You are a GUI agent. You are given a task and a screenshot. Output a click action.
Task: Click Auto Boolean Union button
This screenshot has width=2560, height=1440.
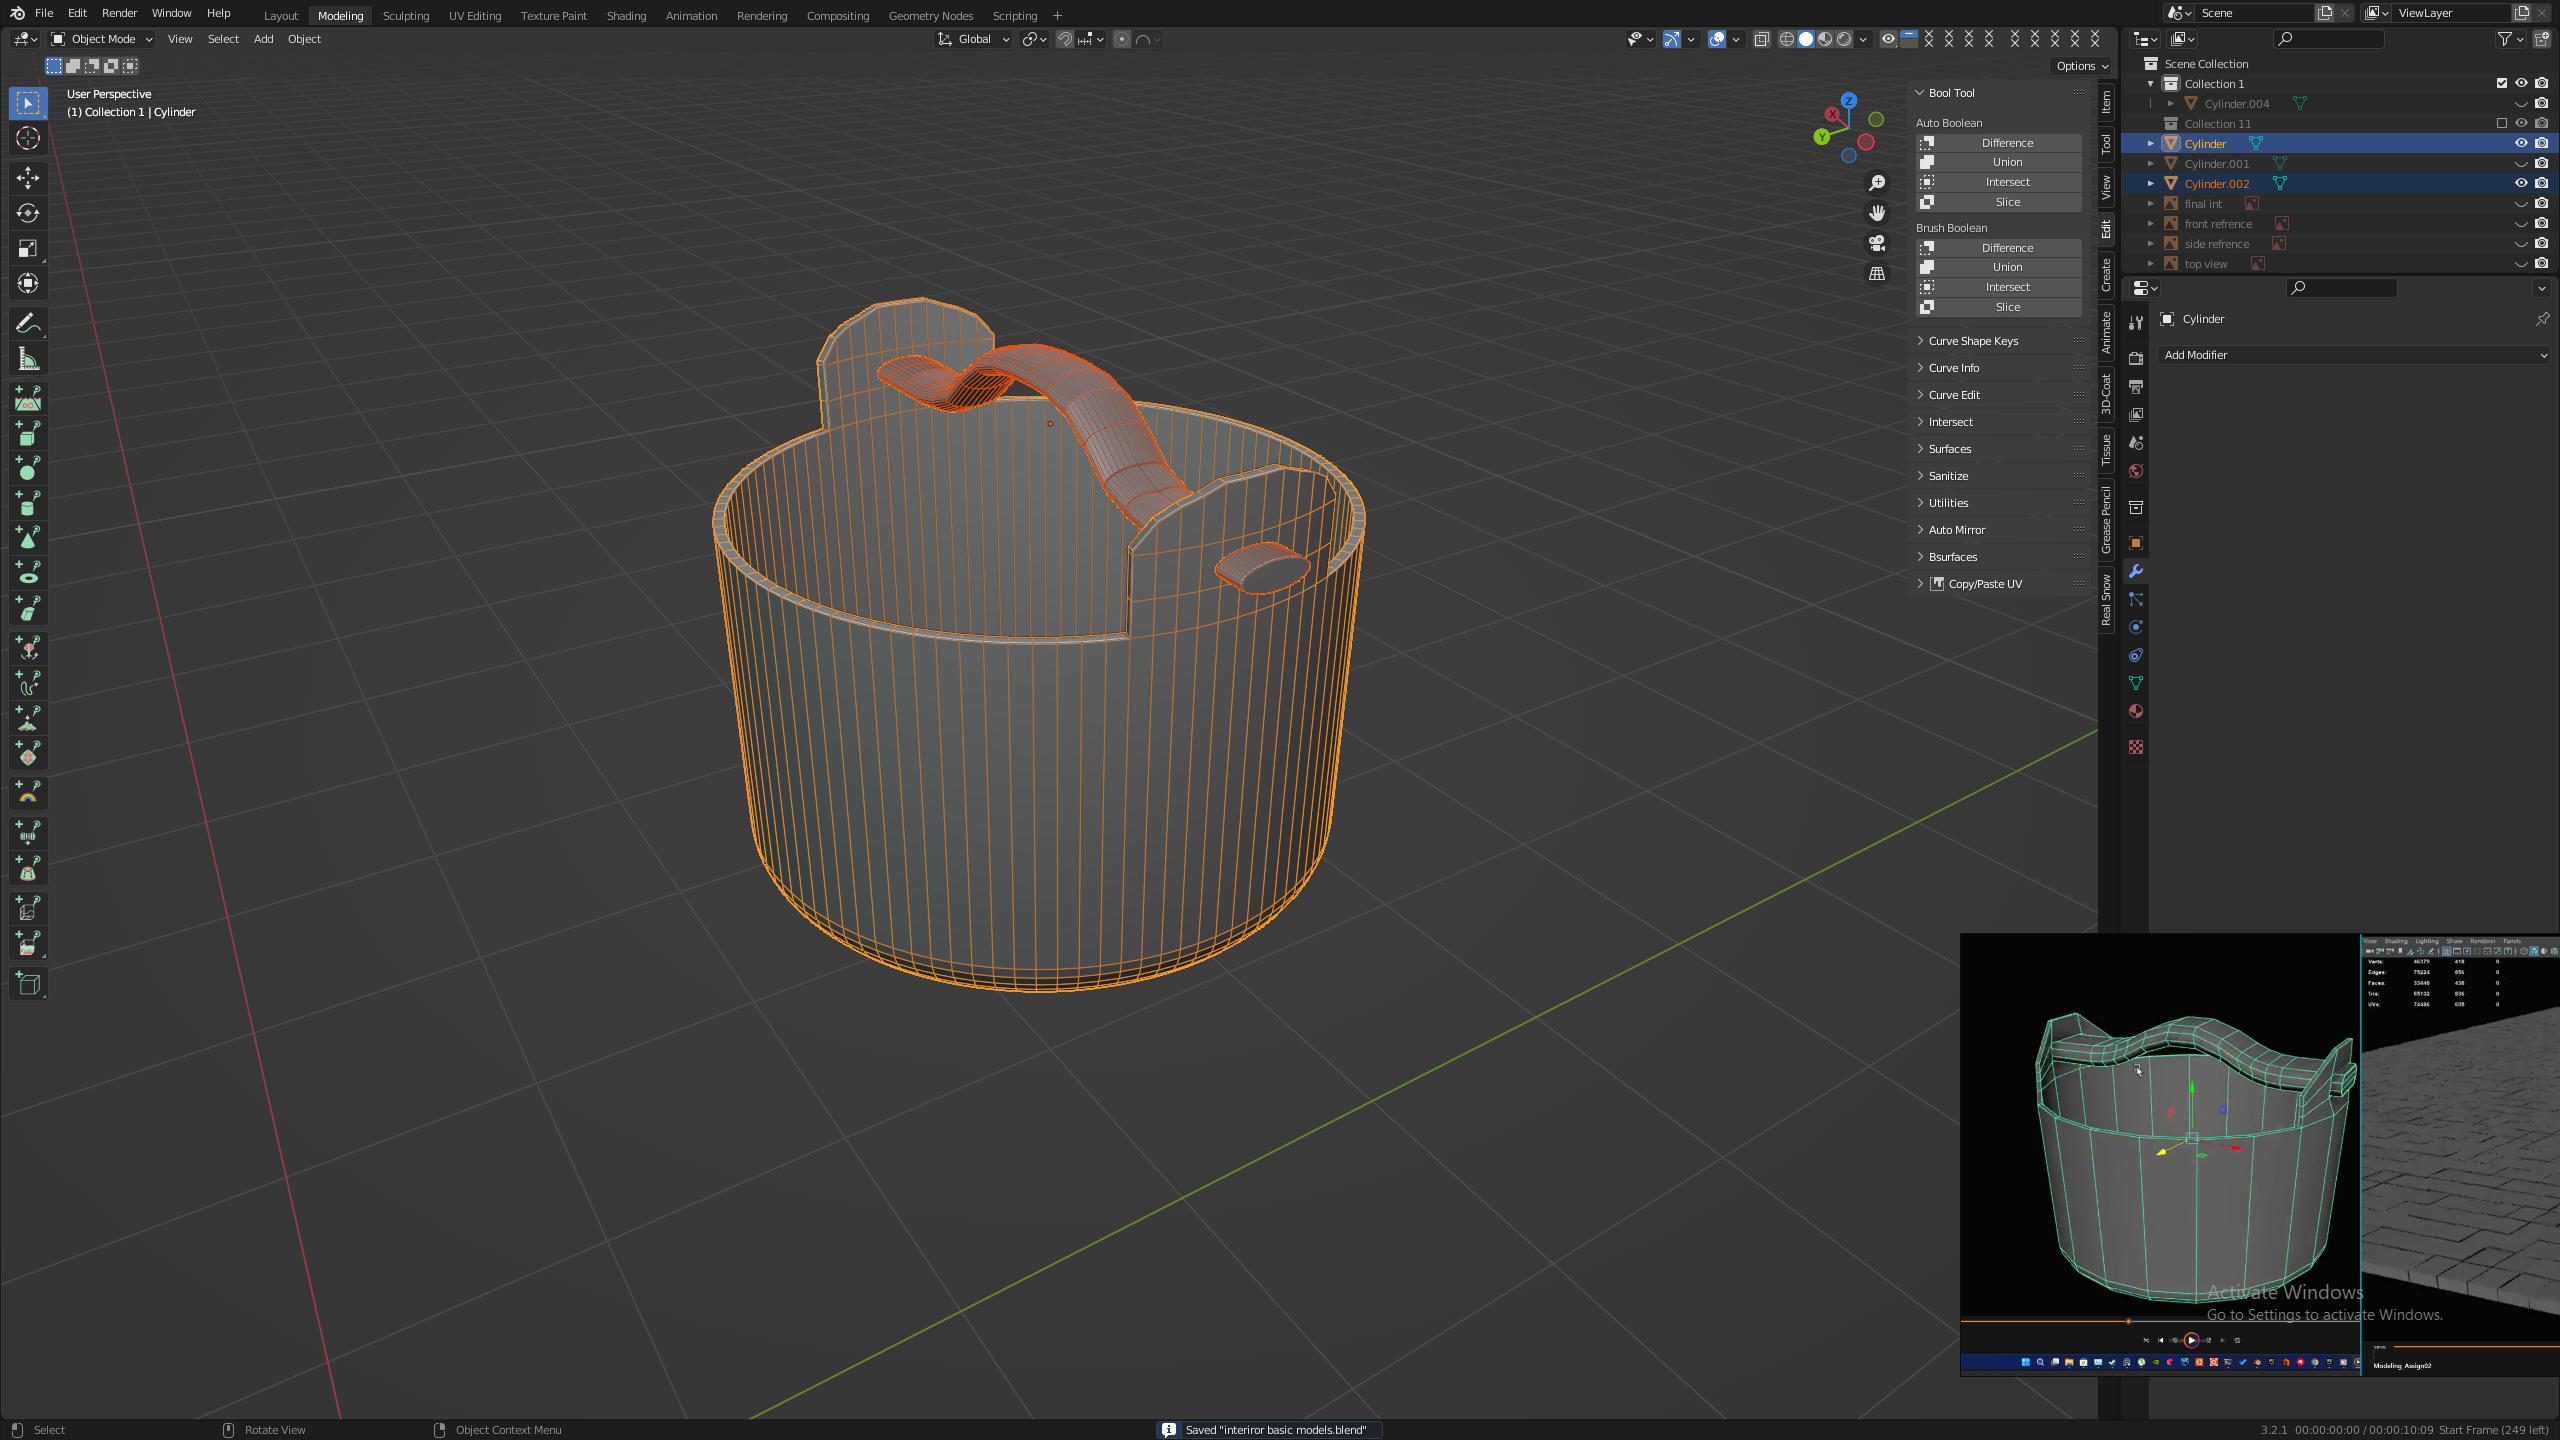pos(1998,162)
